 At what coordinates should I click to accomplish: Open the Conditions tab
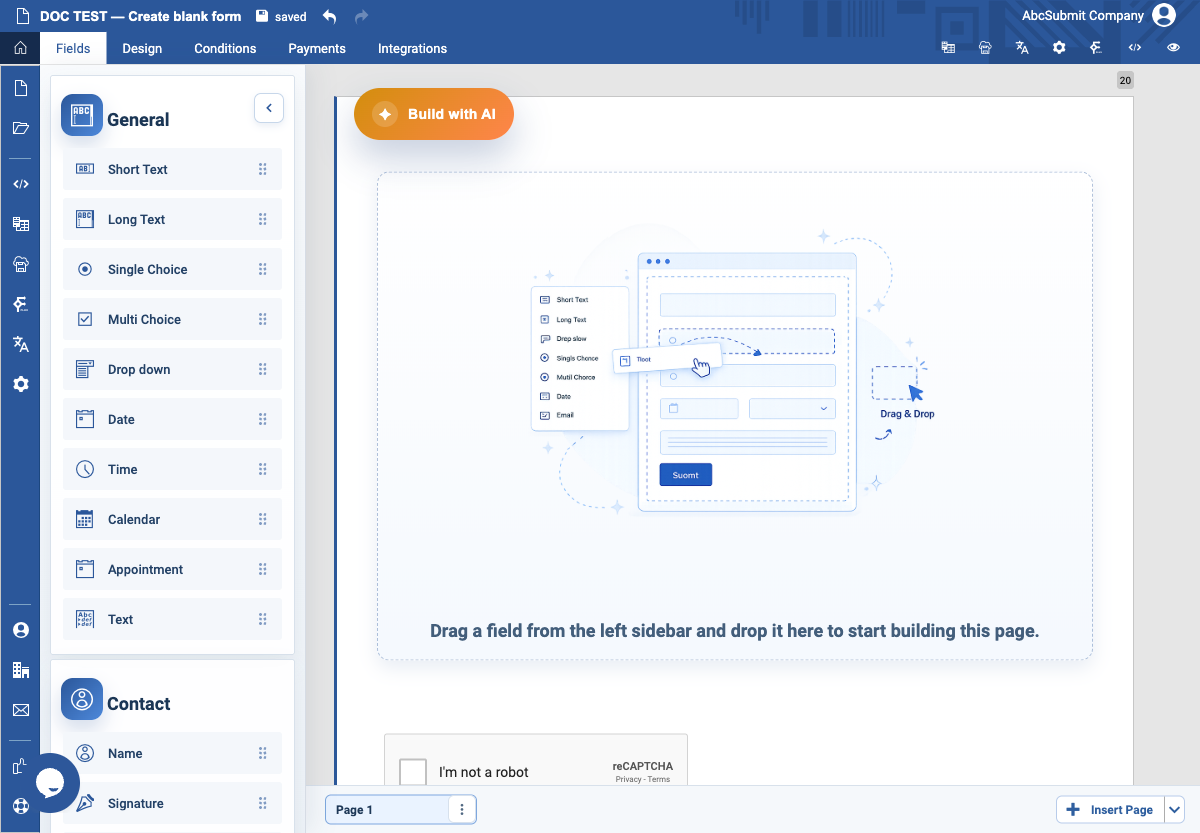(225, 48)
